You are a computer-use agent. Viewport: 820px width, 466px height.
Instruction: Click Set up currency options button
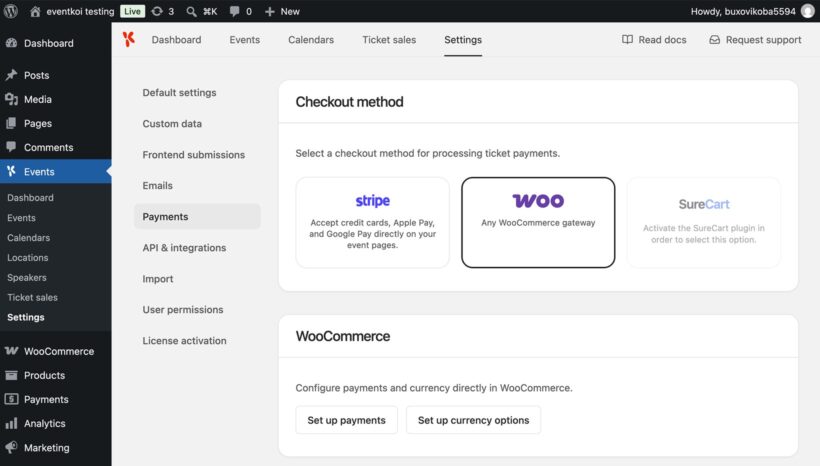point(473,420)
